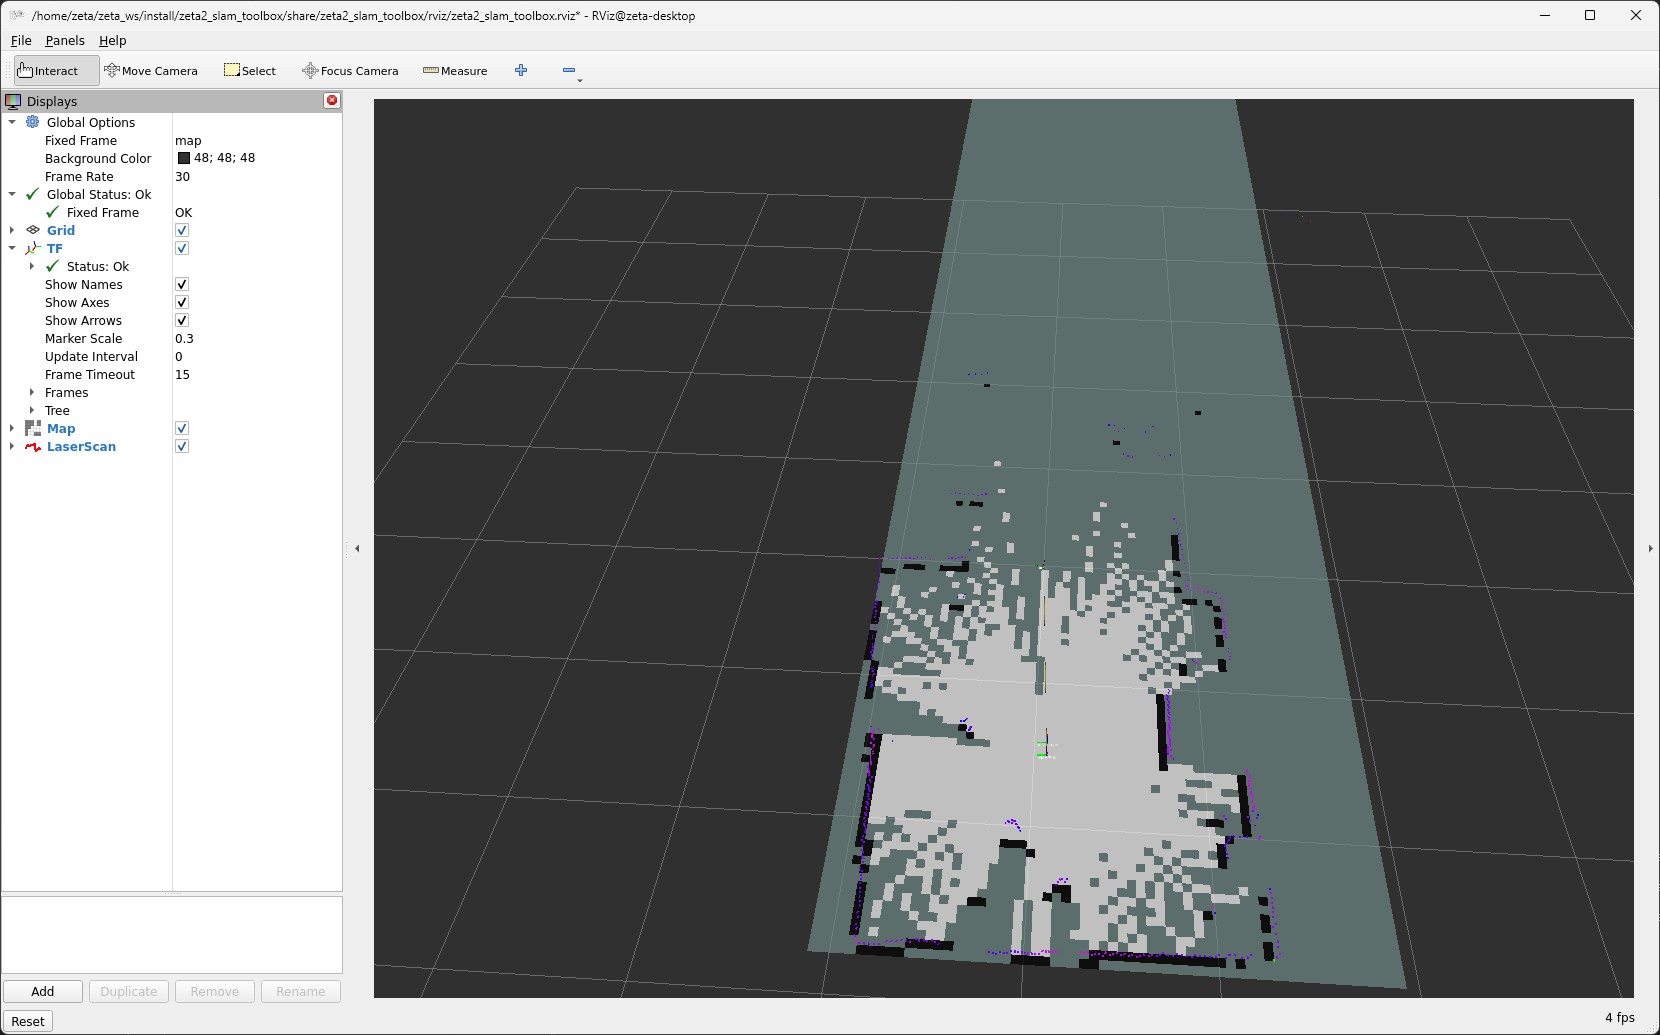Viewport: 1660px width, 1035px height.
Task: Click the LaserScan display icon
Action: tap(33, 446)
